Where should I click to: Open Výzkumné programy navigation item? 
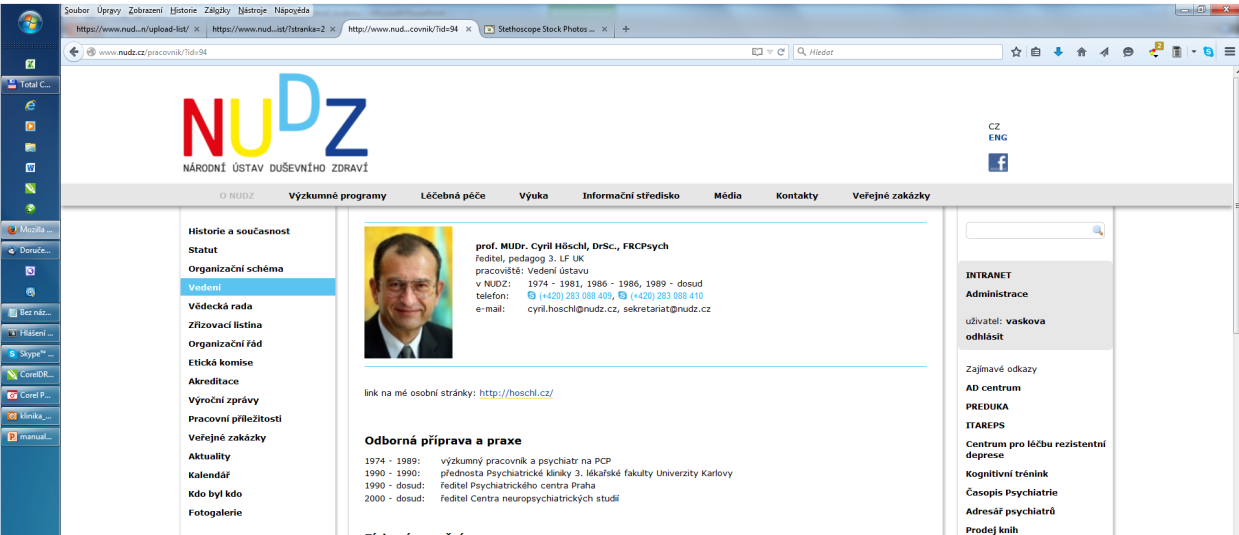(x=337, y=196)
